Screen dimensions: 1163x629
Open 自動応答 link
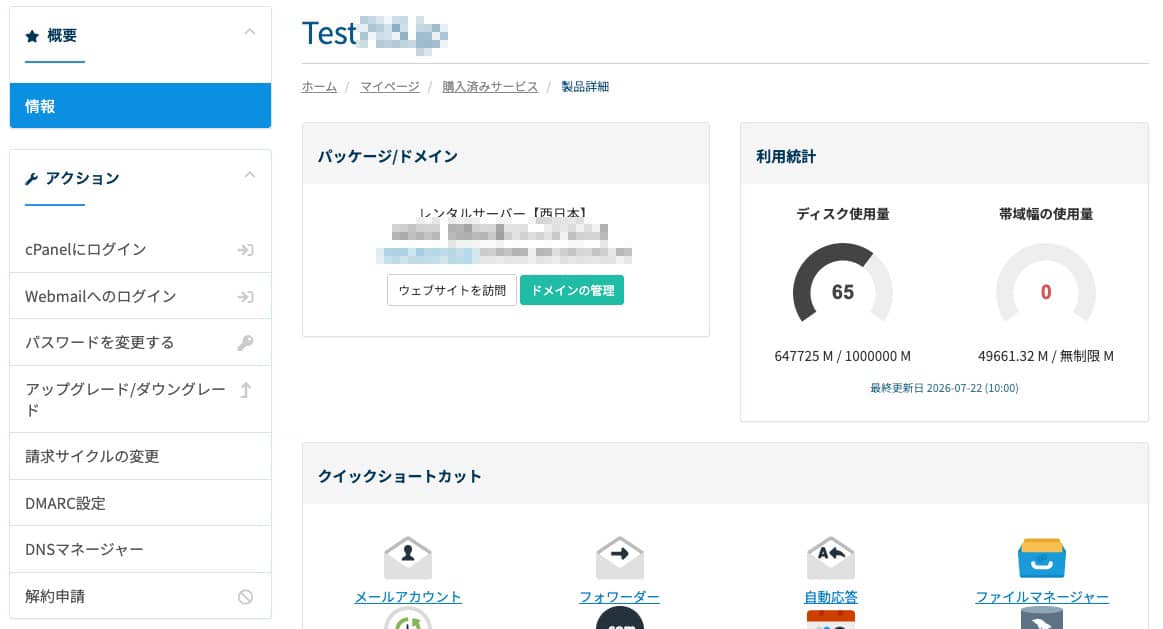coord(831,596)
